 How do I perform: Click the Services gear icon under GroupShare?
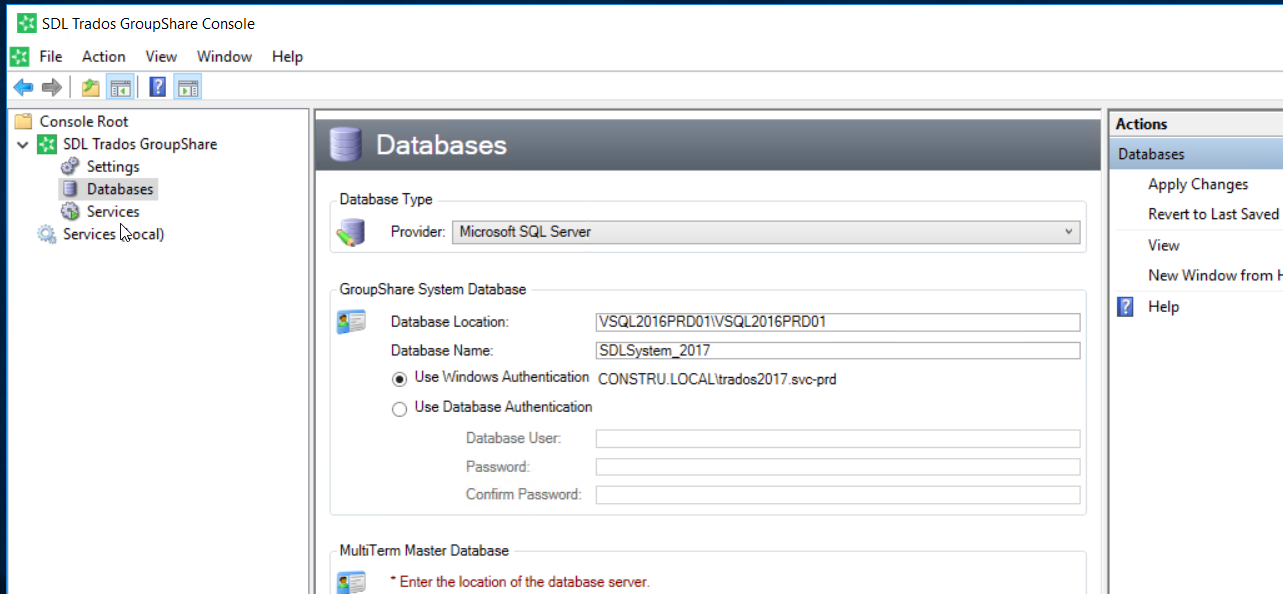tap(70, 212)
